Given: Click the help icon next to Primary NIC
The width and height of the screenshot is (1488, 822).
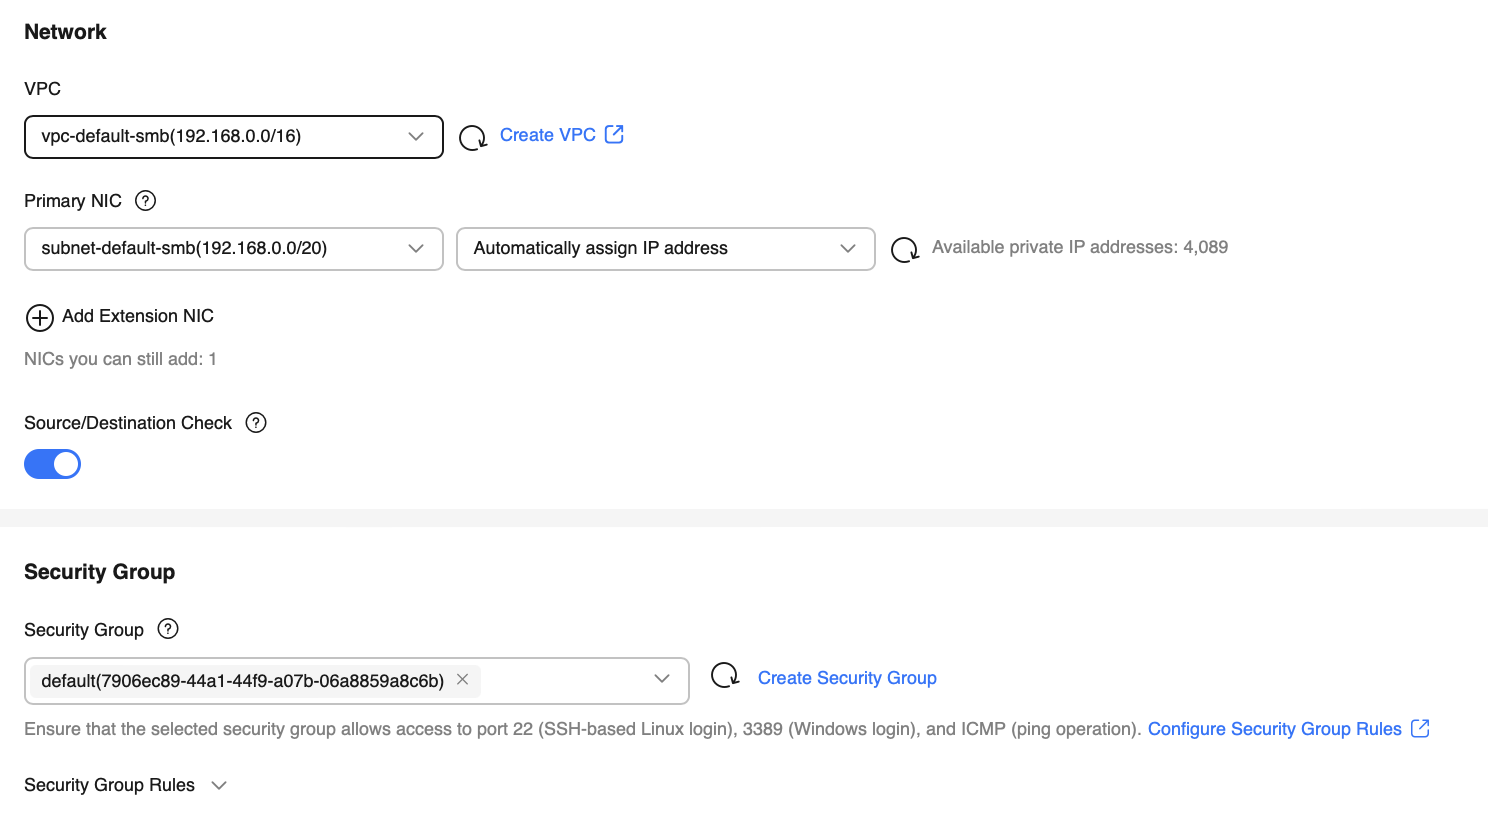Looking at the screenshot, I should click(x=145, y=201).
